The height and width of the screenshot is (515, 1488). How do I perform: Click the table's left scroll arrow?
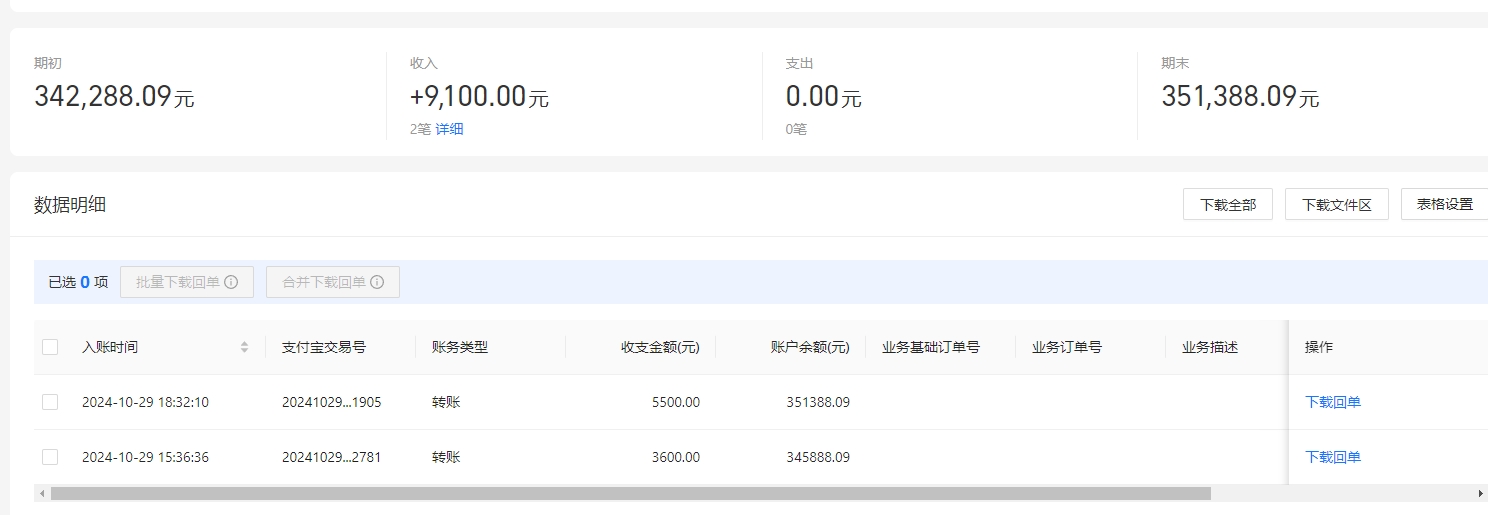tap(41, 493)
